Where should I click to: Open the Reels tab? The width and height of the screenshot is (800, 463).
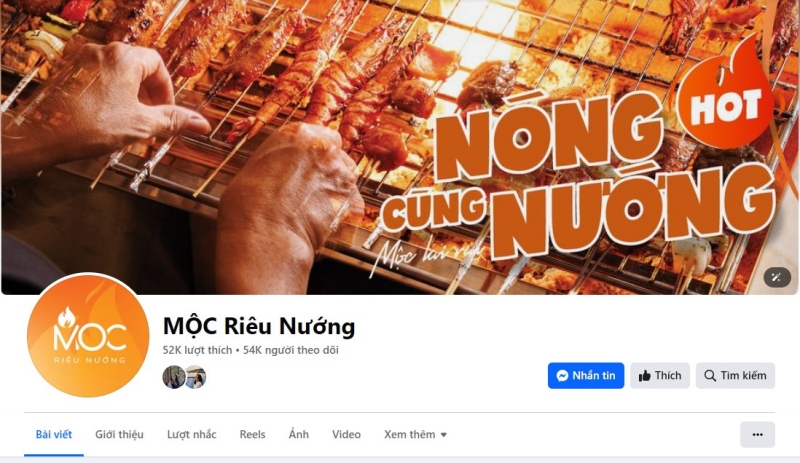click(253, 434)
